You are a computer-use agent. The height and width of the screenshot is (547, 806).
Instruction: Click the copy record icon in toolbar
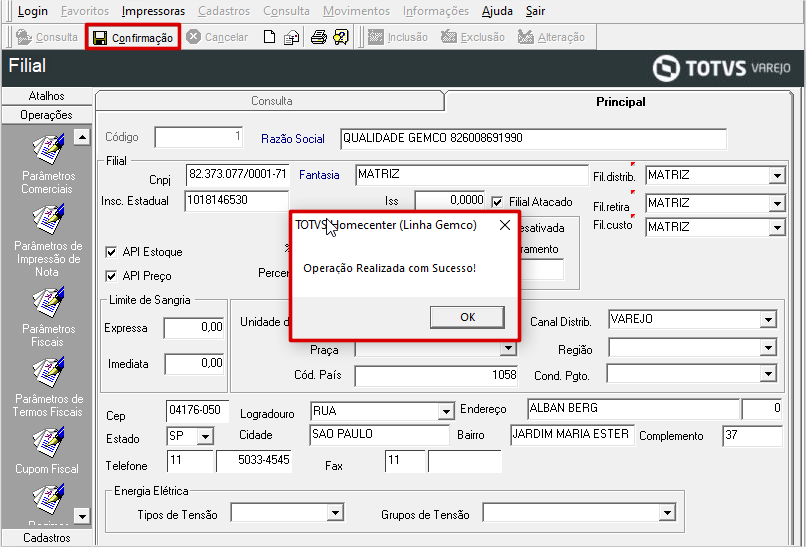[x=291, y=37]
